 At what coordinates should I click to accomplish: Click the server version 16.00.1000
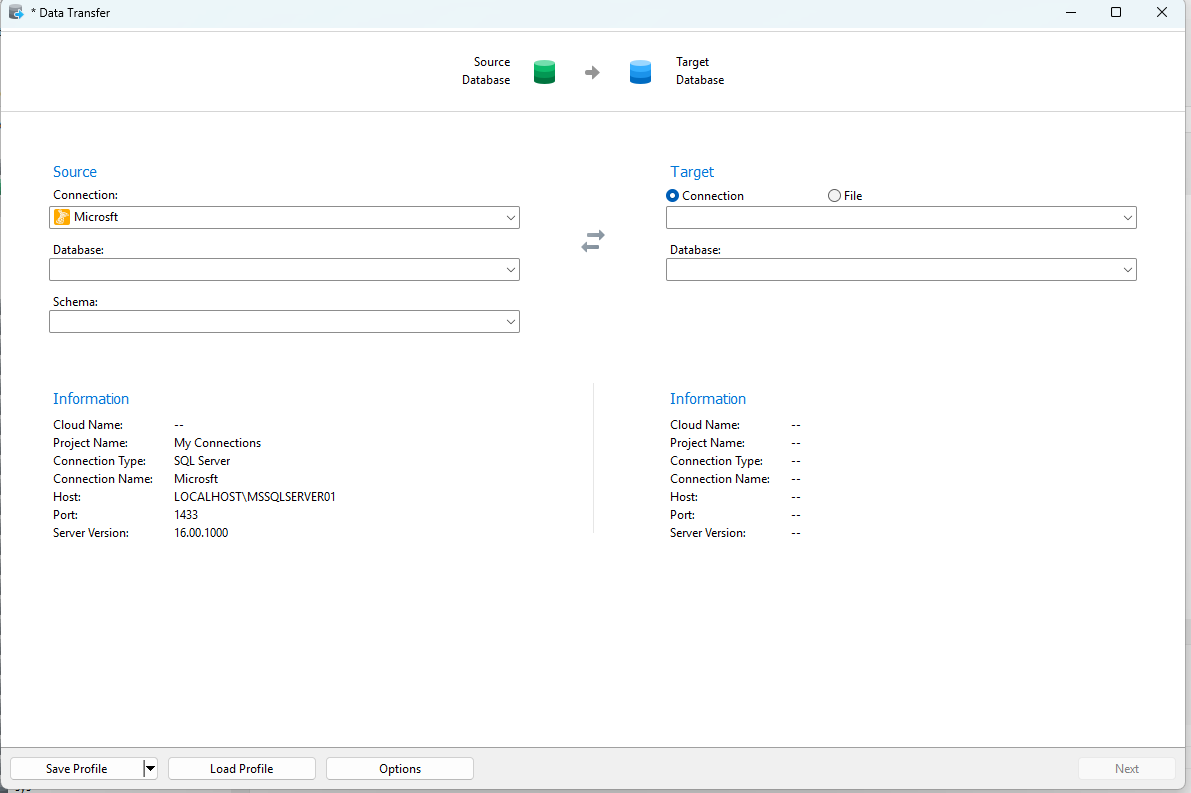click(x=201, y=533)
